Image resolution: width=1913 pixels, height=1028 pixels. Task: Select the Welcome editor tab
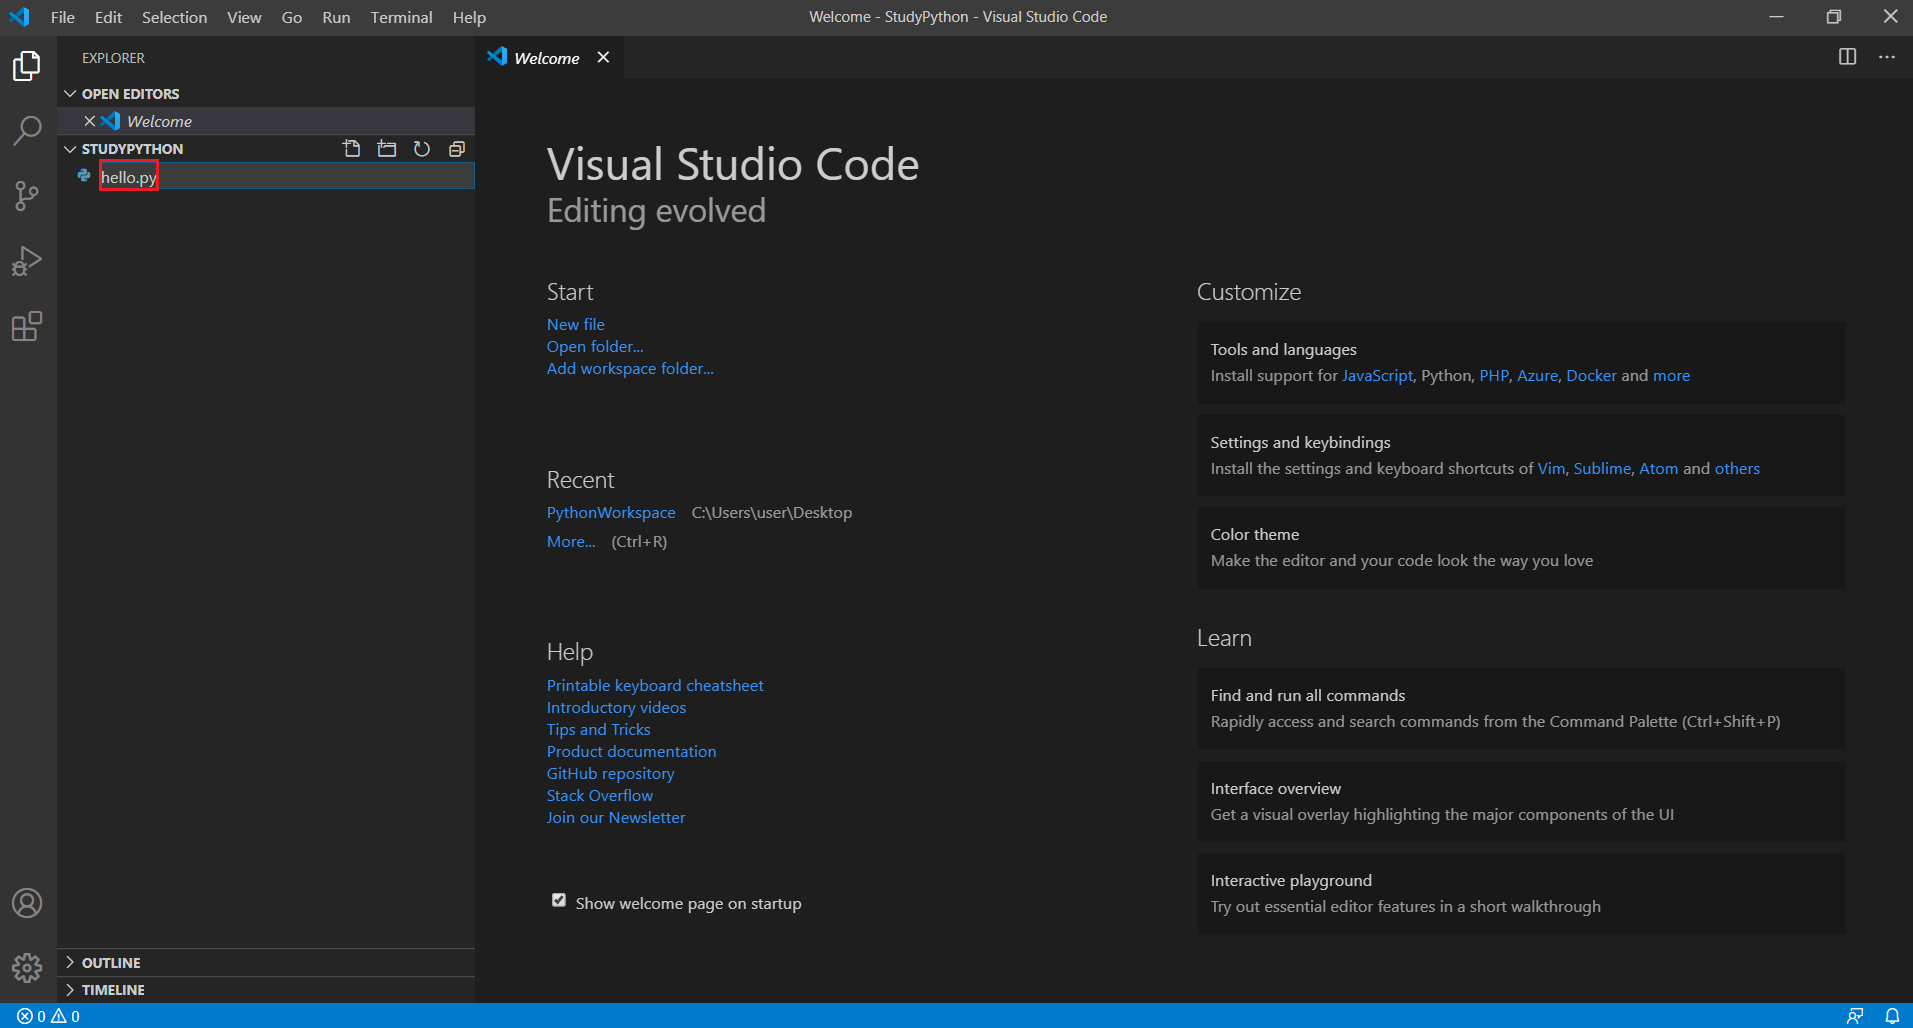coord(547,58)
